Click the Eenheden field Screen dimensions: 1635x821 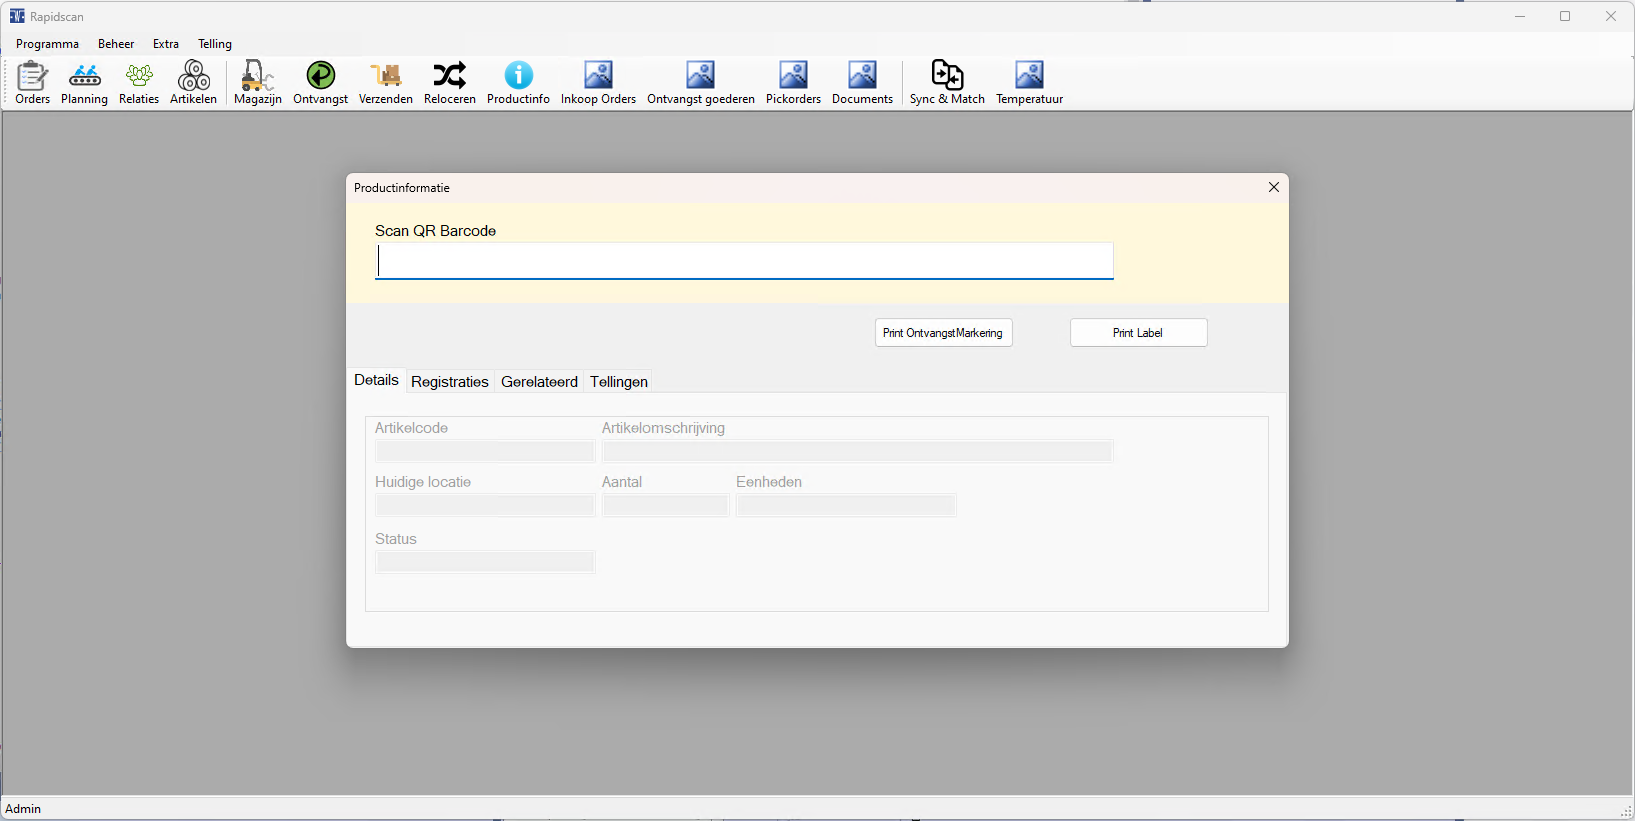coord(846,505)
